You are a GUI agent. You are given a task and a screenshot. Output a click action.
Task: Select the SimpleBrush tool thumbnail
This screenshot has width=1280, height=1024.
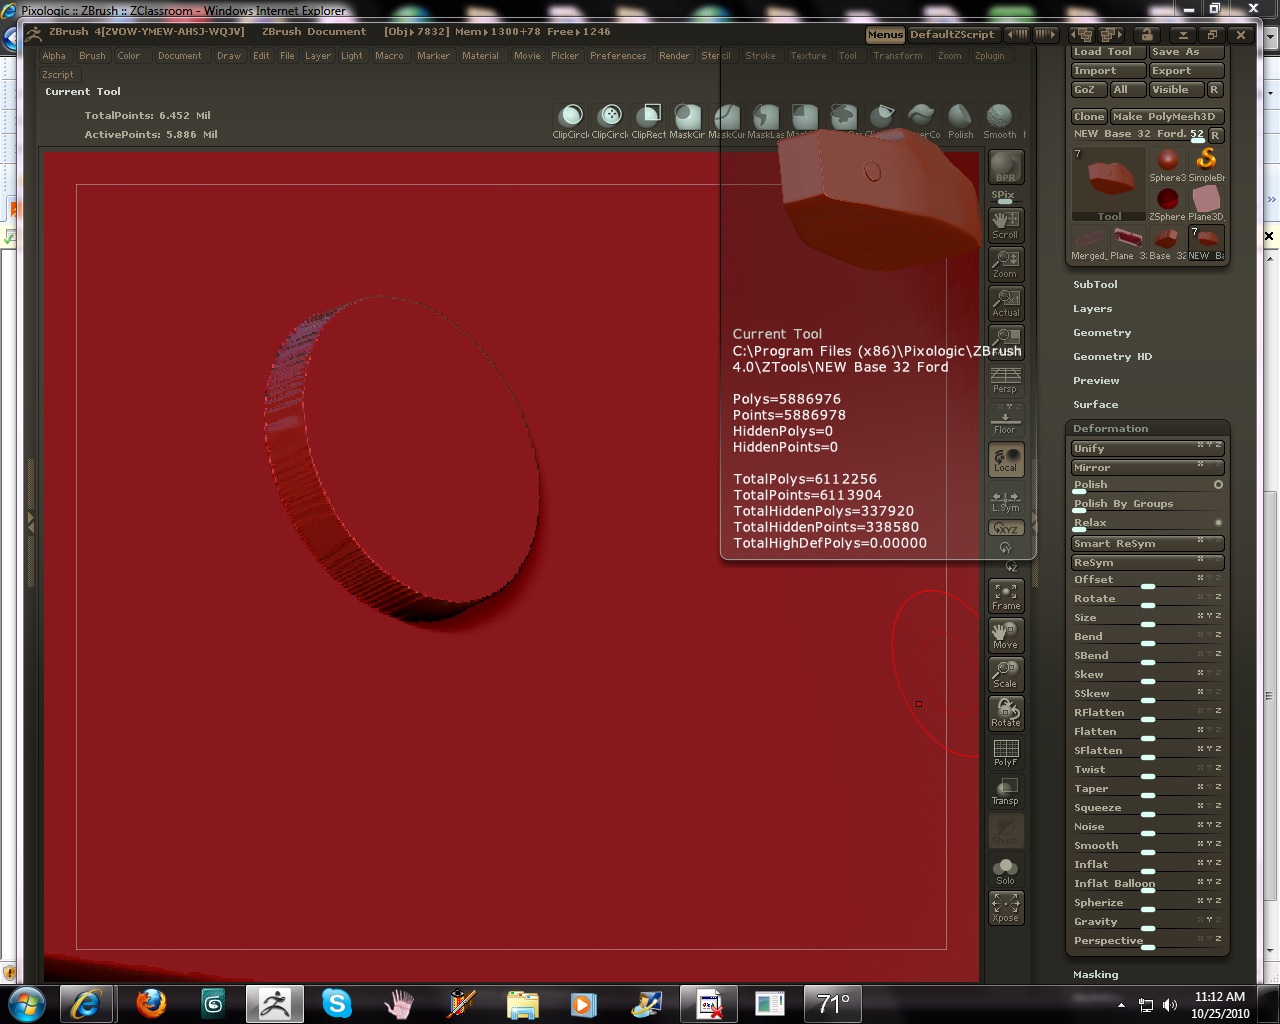(x=1206, y=165)
